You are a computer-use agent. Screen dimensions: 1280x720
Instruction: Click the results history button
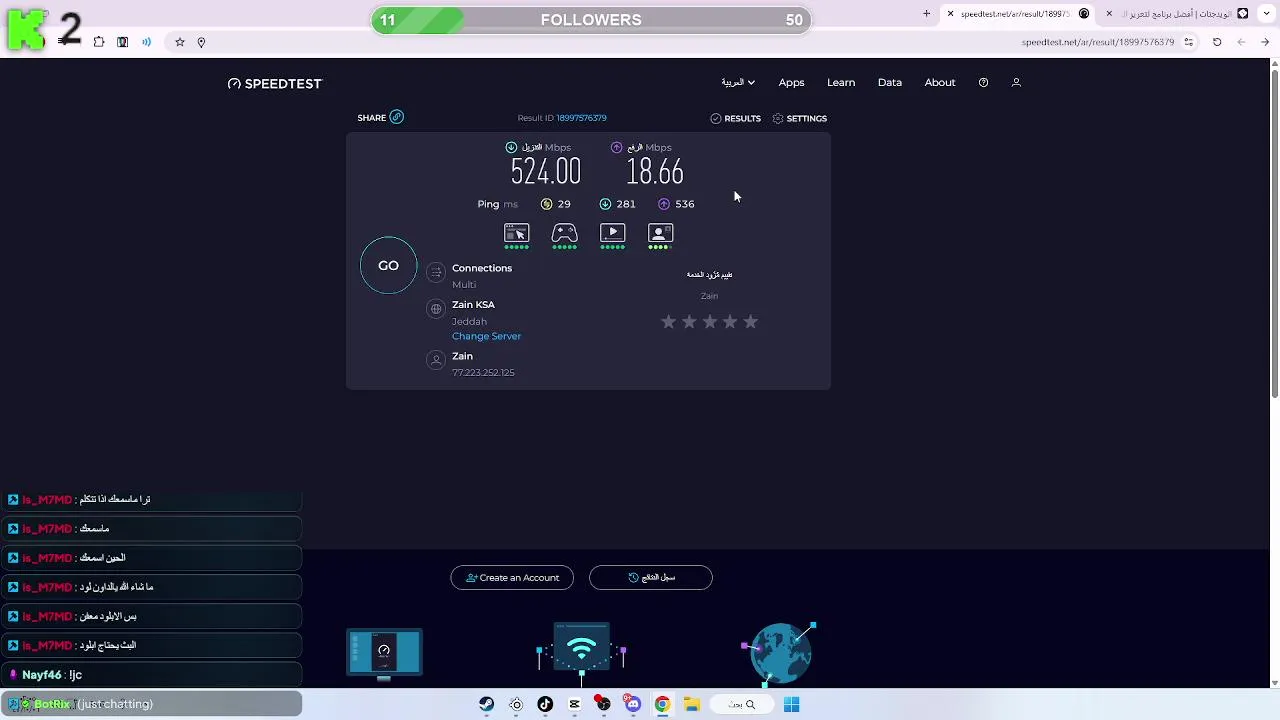coord(651,577)
